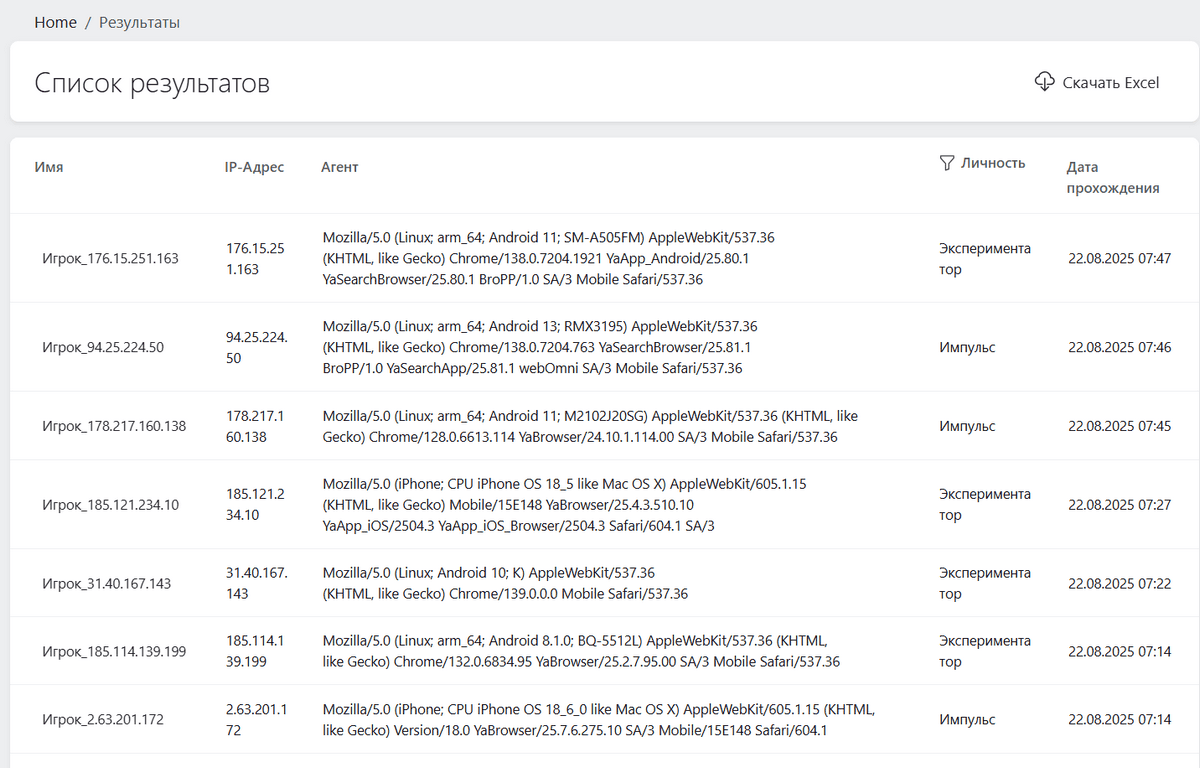Click the IP-Адрес column header

pos(254,167)
